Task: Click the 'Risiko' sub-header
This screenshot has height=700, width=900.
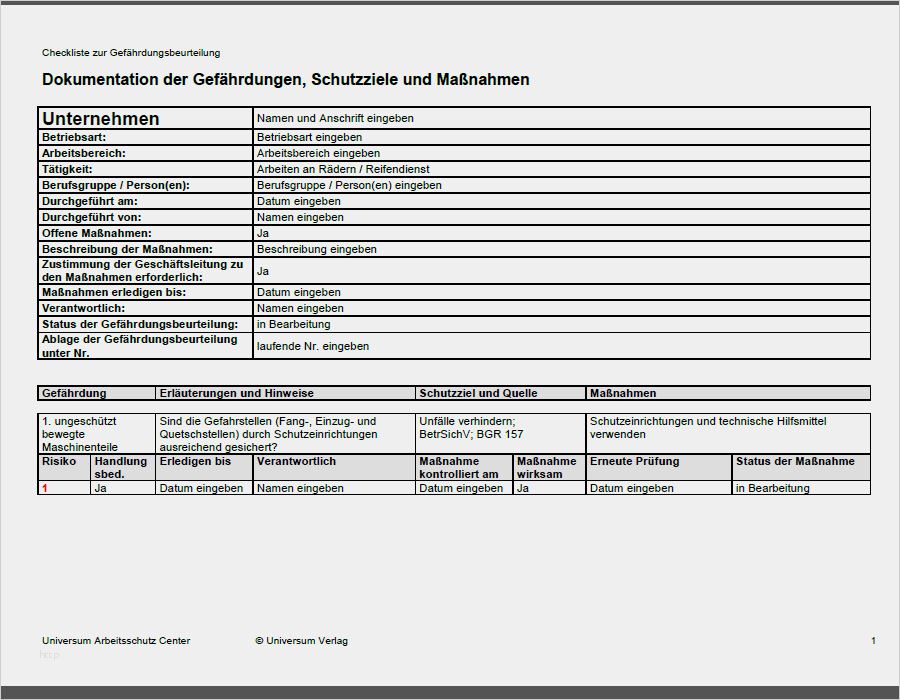Action: (x=64, y=468)
